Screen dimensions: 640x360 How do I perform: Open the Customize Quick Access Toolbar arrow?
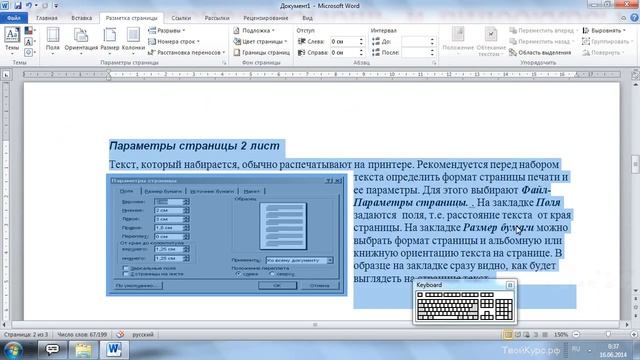pyautogui.click(x=56, y=6)
